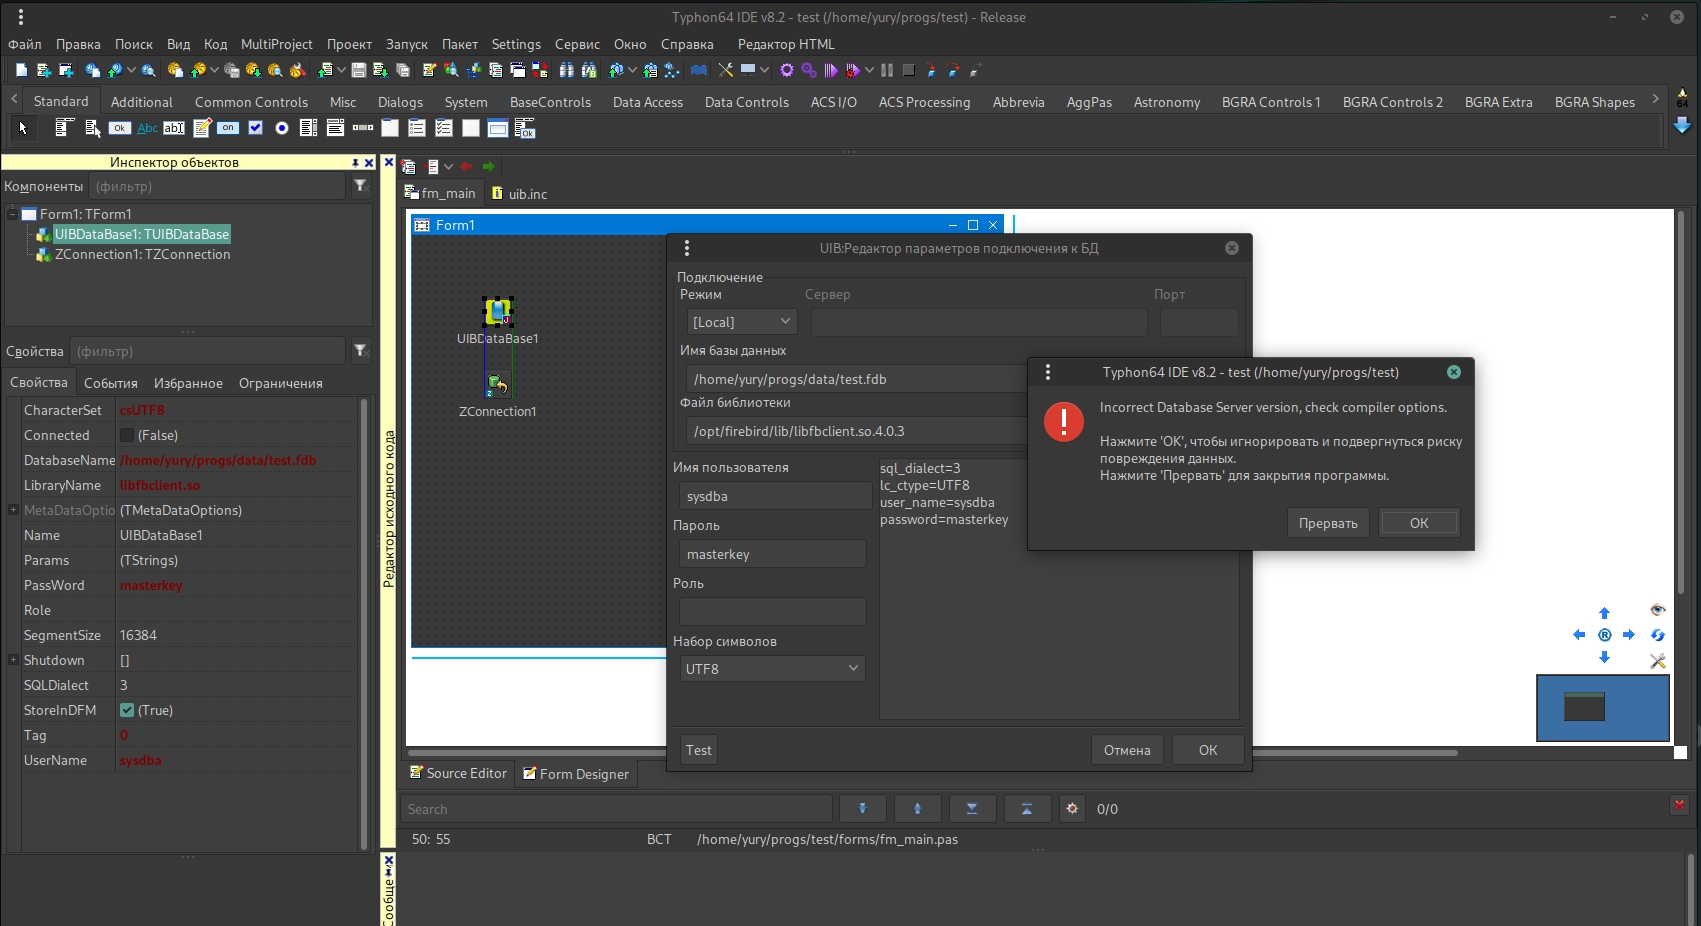Open the uib.inc editor tab
The width and height of the screenshot is (1701, 926).
click(520, 193)
